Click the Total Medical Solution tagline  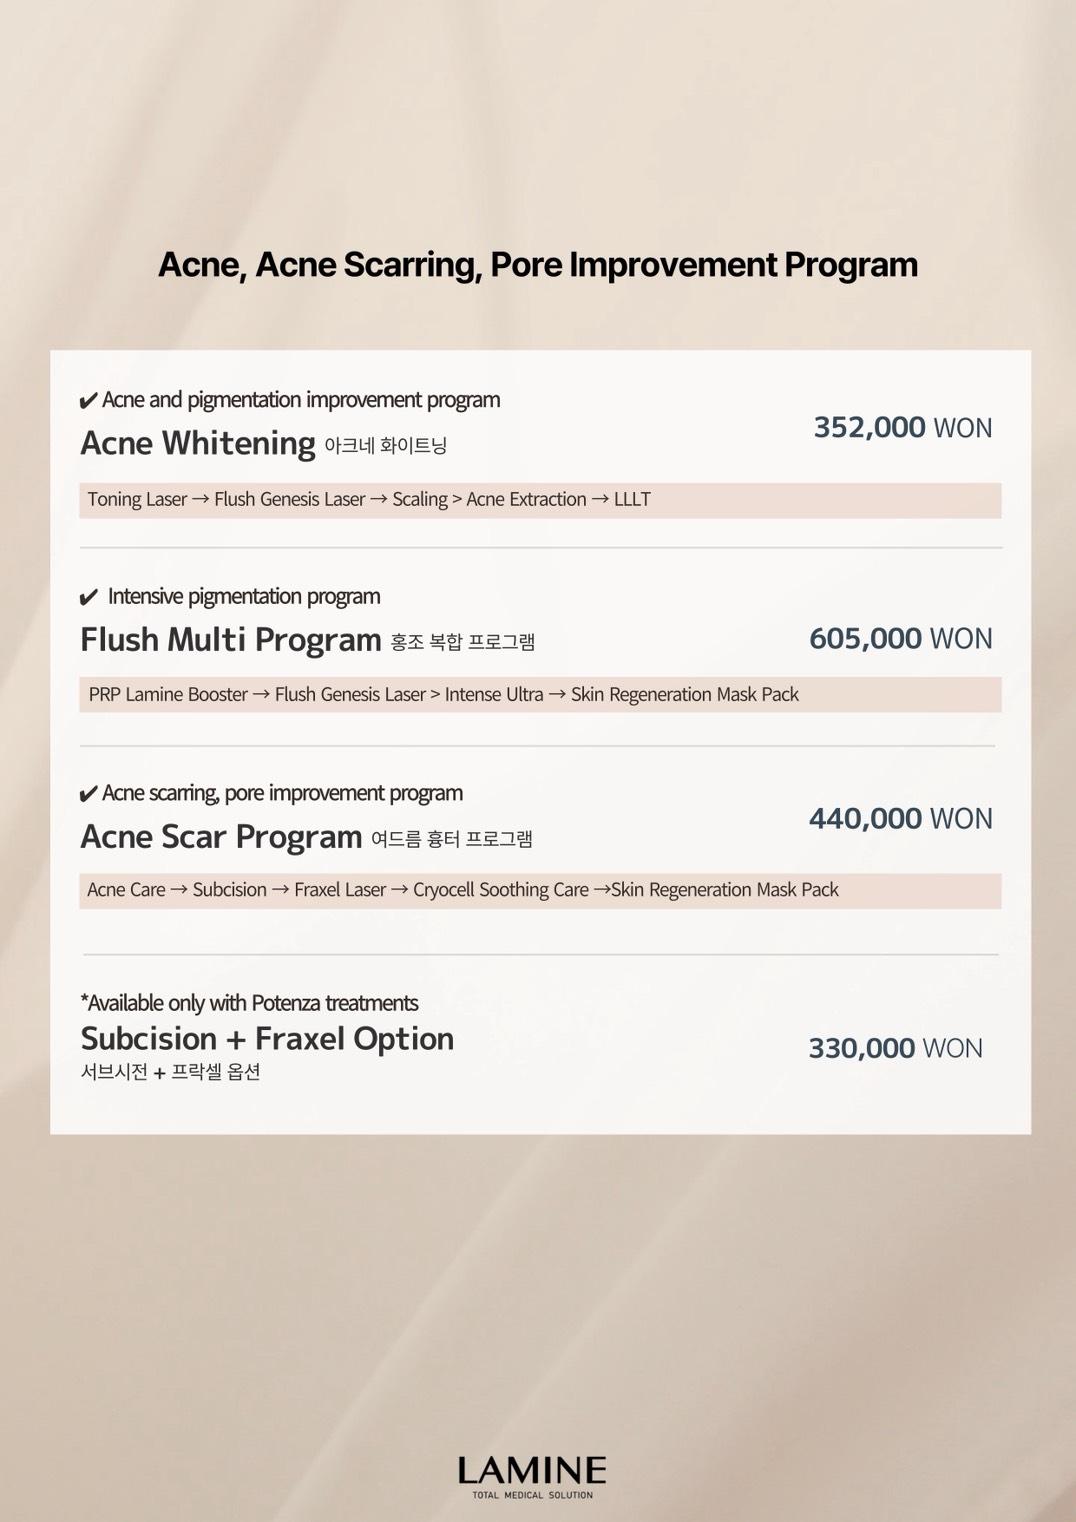(x=532, y=1496)
